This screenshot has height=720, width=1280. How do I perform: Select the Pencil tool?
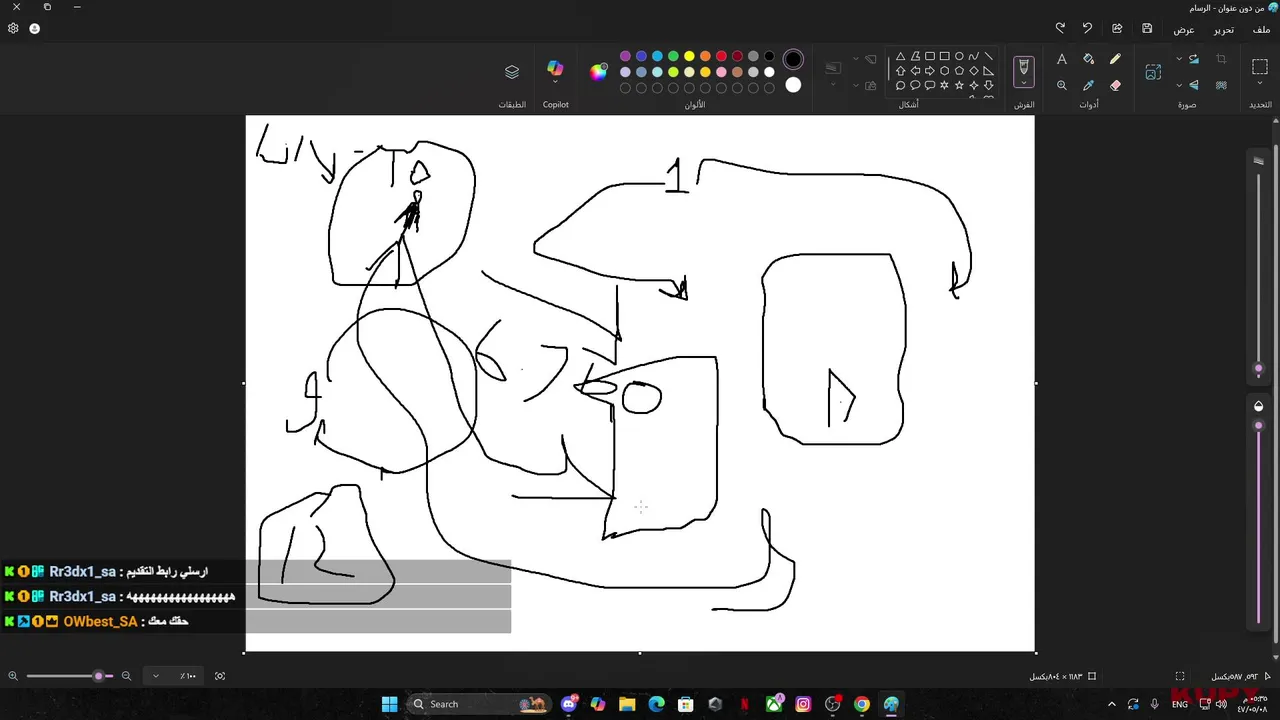pos(1115,59)
